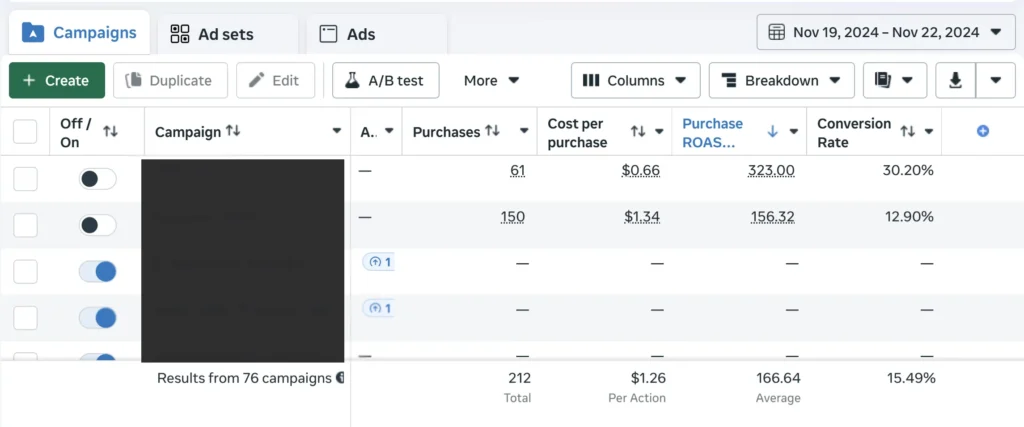
Task: Click the blue add column plus icon
Action: point(983,131)
